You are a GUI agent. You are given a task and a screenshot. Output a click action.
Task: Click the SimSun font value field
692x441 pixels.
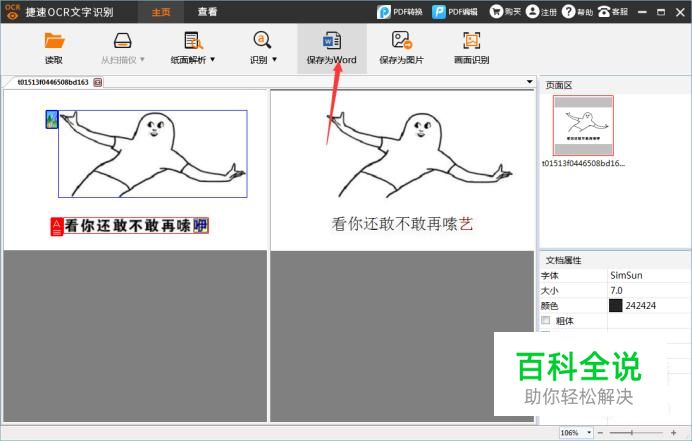coord(649,275)
